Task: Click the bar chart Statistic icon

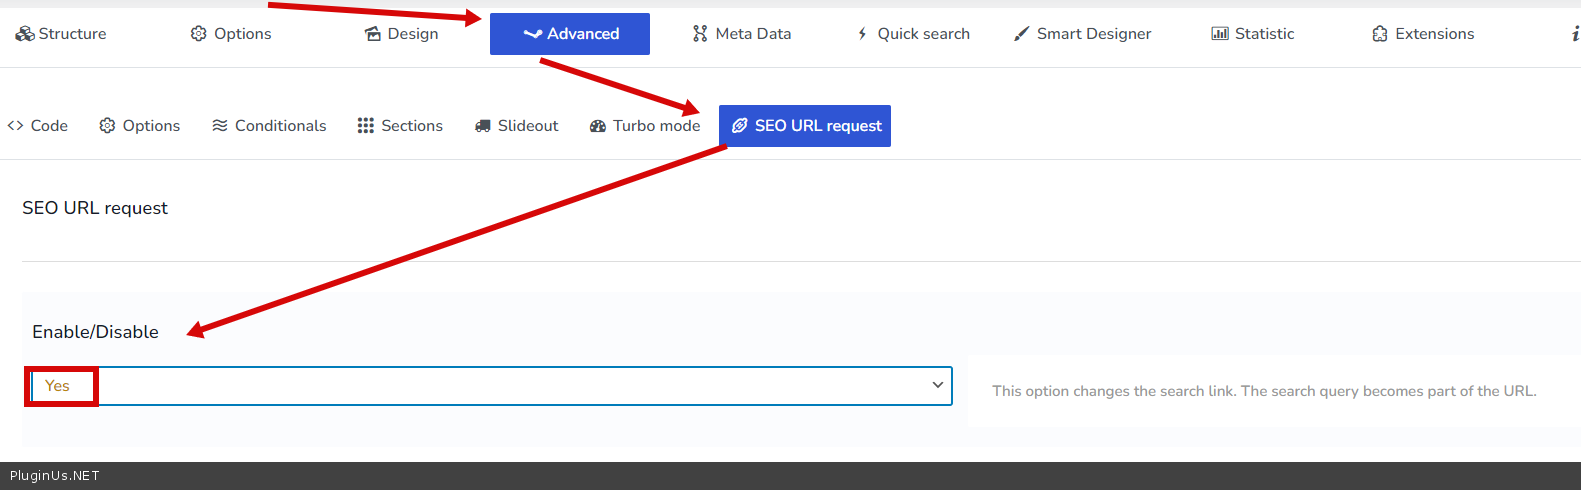Action: coord(1219,34)
